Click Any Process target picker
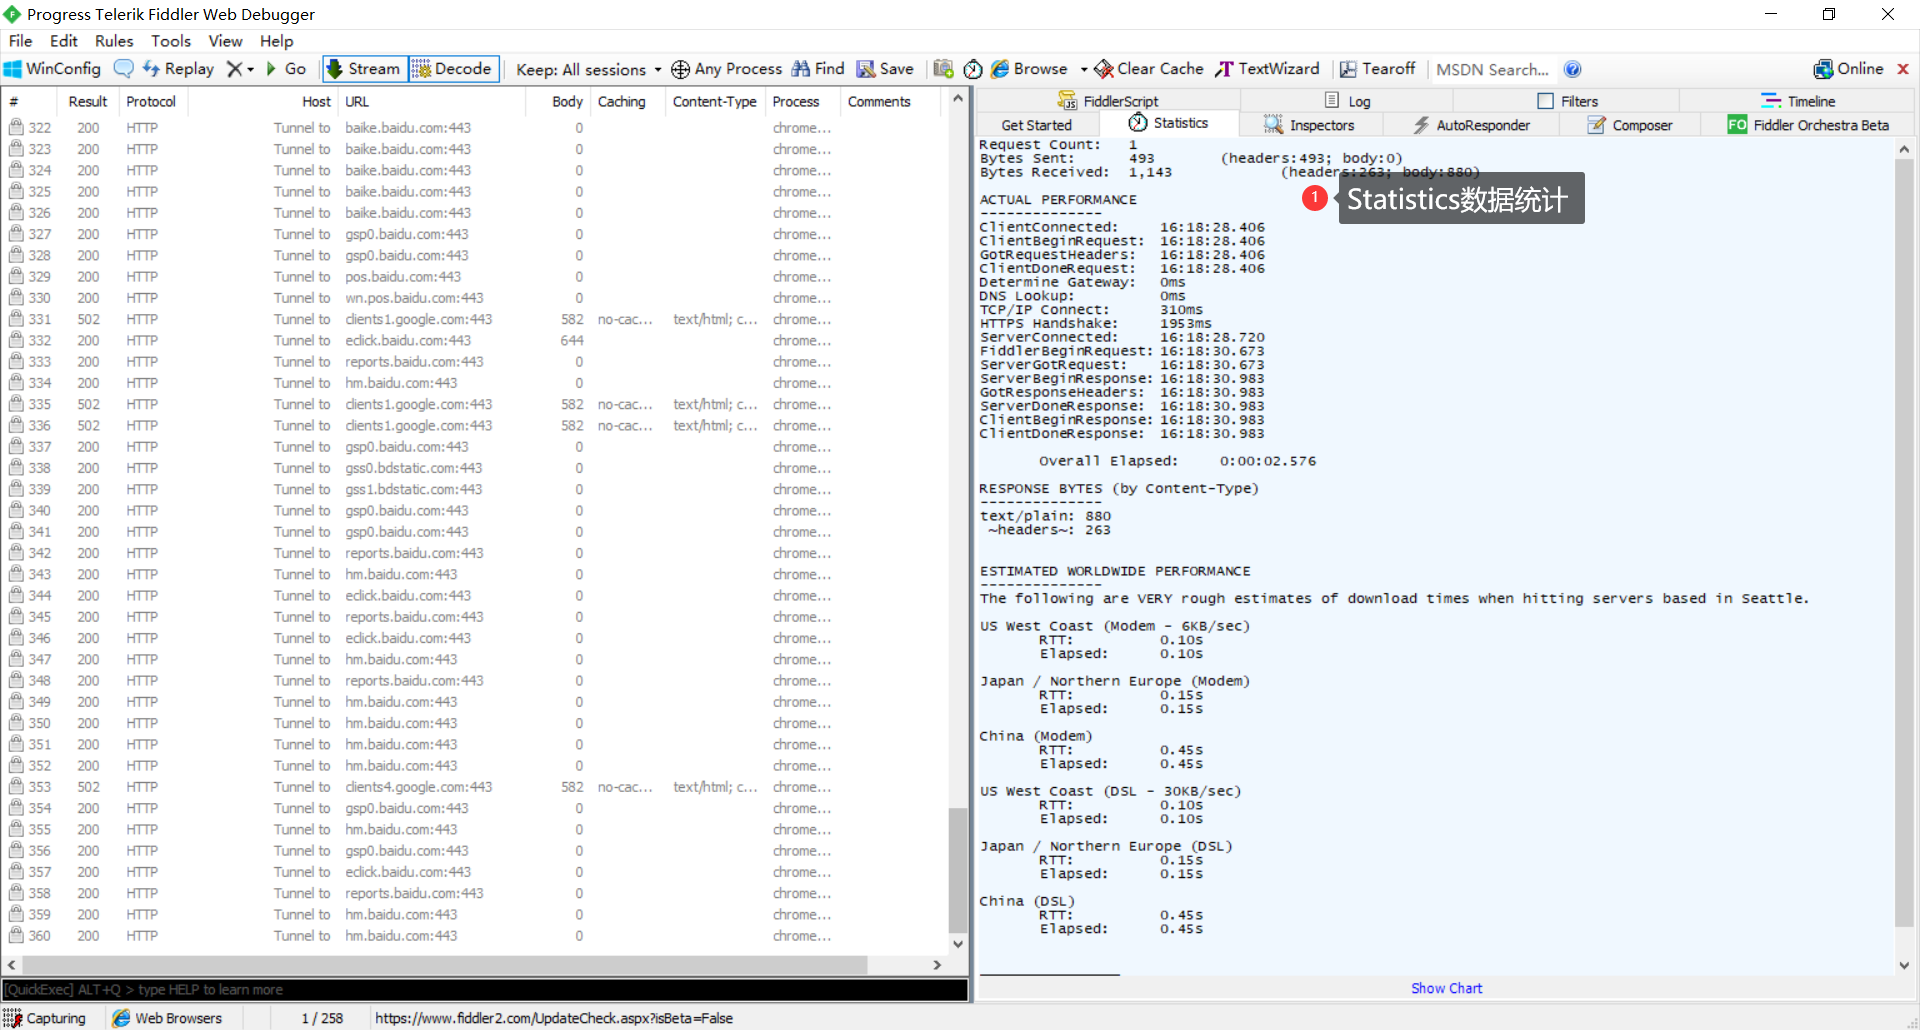 (x=727, y=69)
